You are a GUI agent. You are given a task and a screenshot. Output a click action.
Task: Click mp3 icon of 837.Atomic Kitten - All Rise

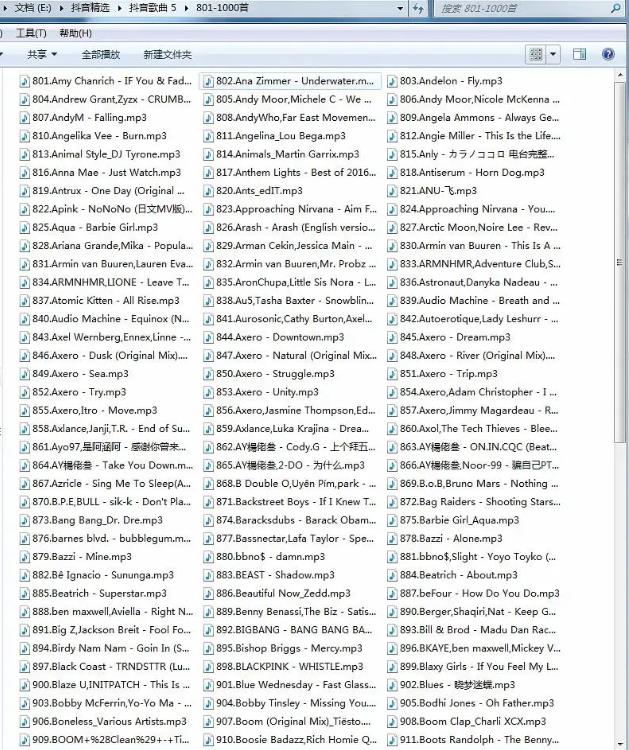24,301
